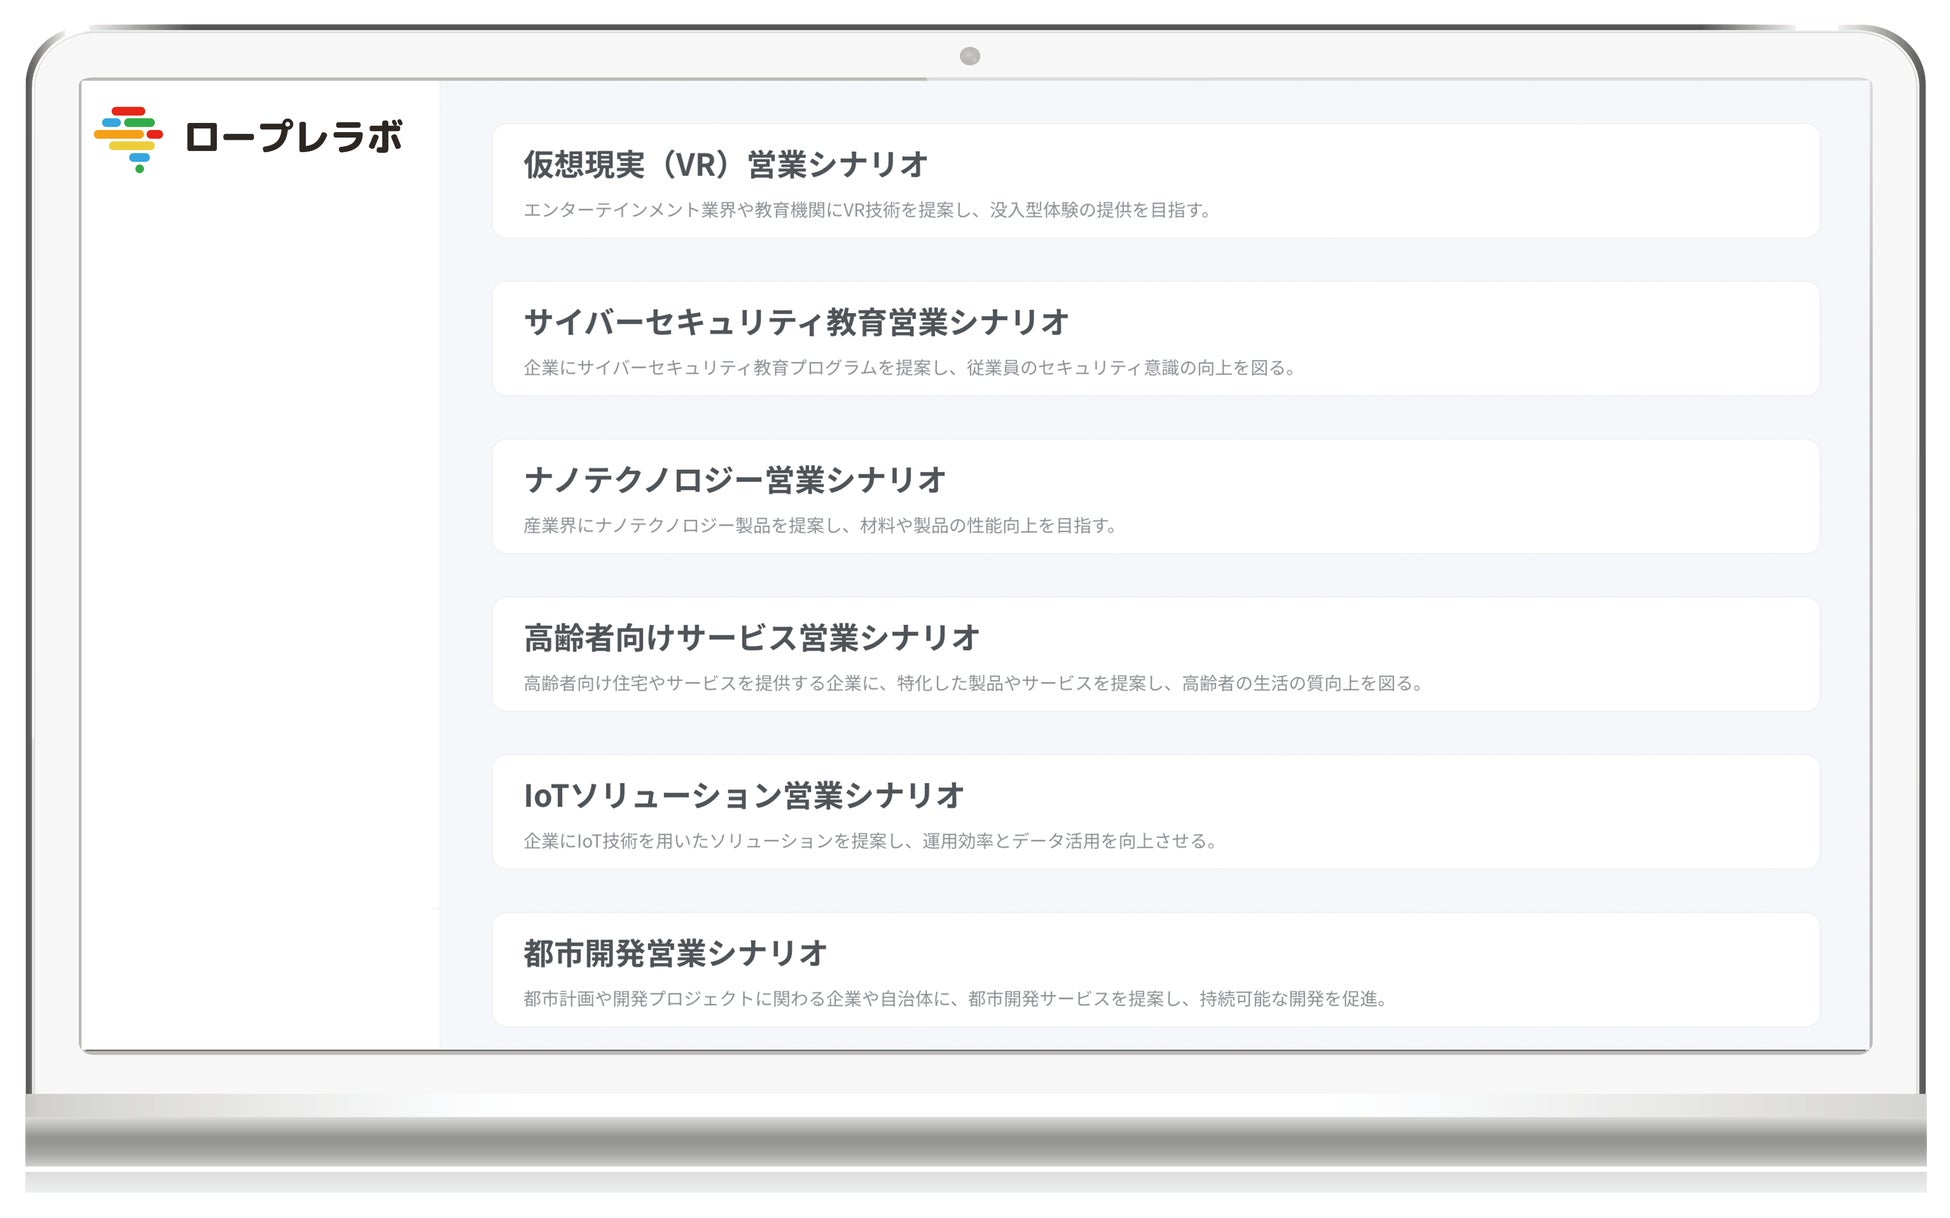1950x1218 pixels.
Task: Click the empty white sidebar below the logo
Action: pyautogui.click(x=260, y=600)
